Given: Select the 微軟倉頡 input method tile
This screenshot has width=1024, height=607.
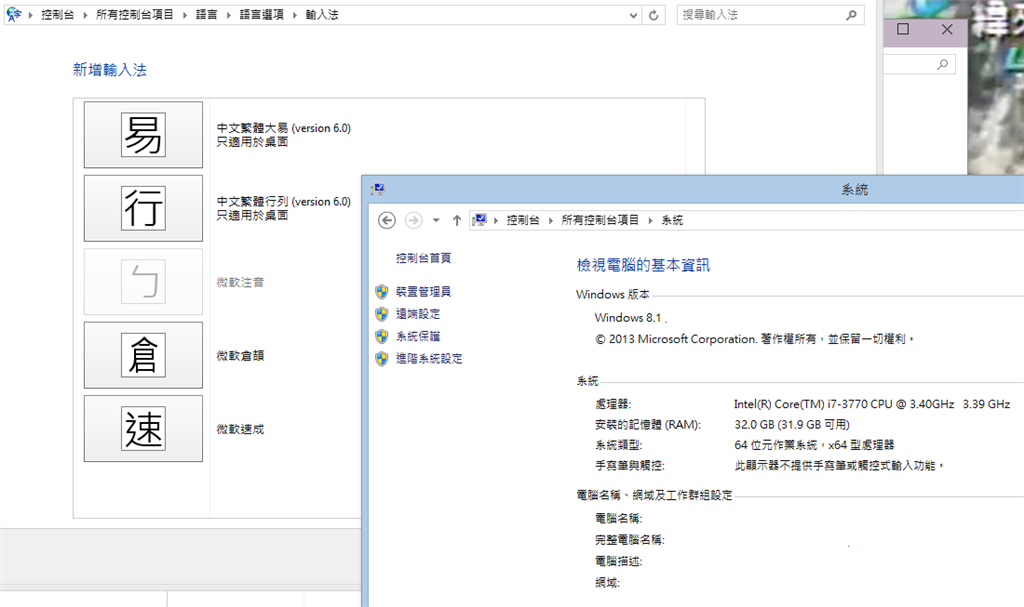Looking at the screenshot, I should coord(143,355).
